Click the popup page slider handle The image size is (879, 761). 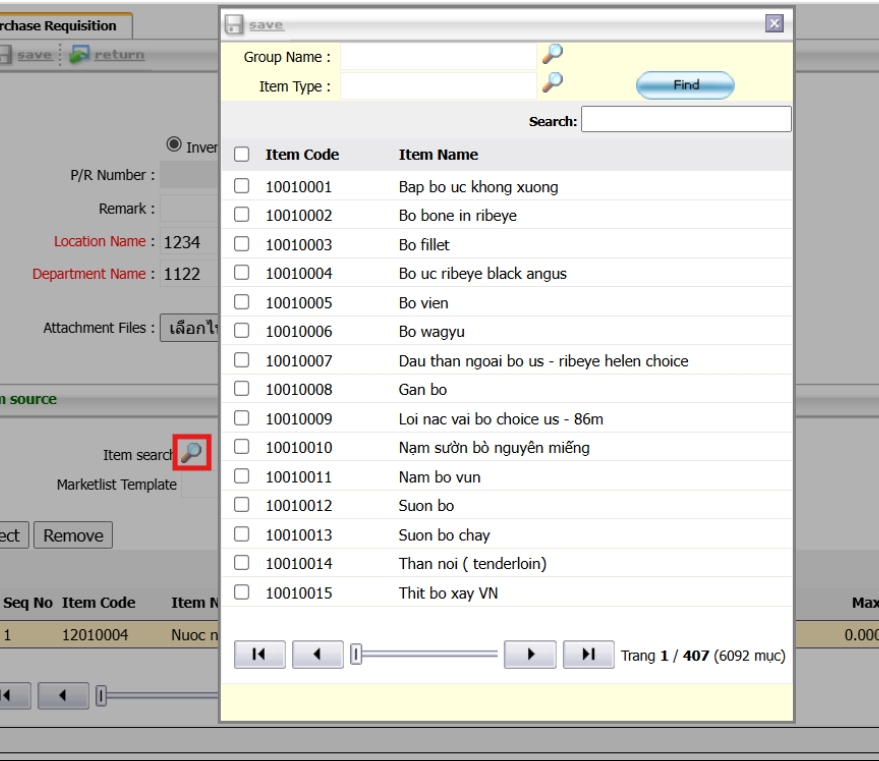tap(355, 655)
